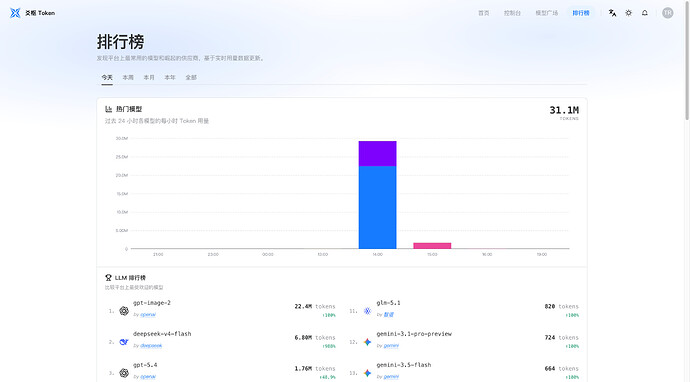Open the deepseek provider link
The width and height of the screenshot is (690, 382).
(x=151, y=346)
